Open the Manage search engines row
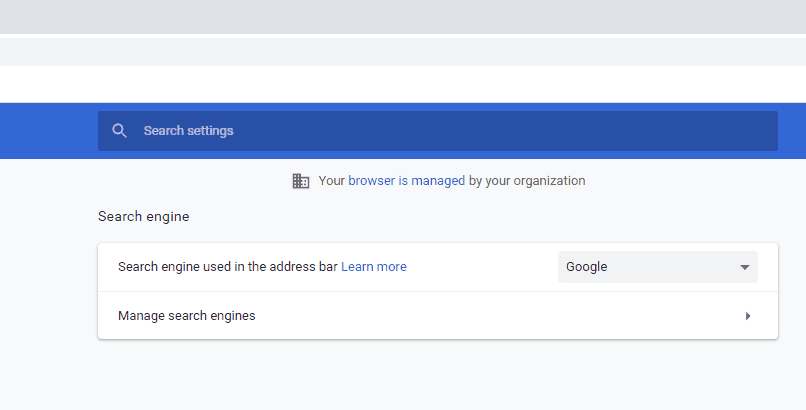The image size is (806, 410). click(x=438, y=315)
